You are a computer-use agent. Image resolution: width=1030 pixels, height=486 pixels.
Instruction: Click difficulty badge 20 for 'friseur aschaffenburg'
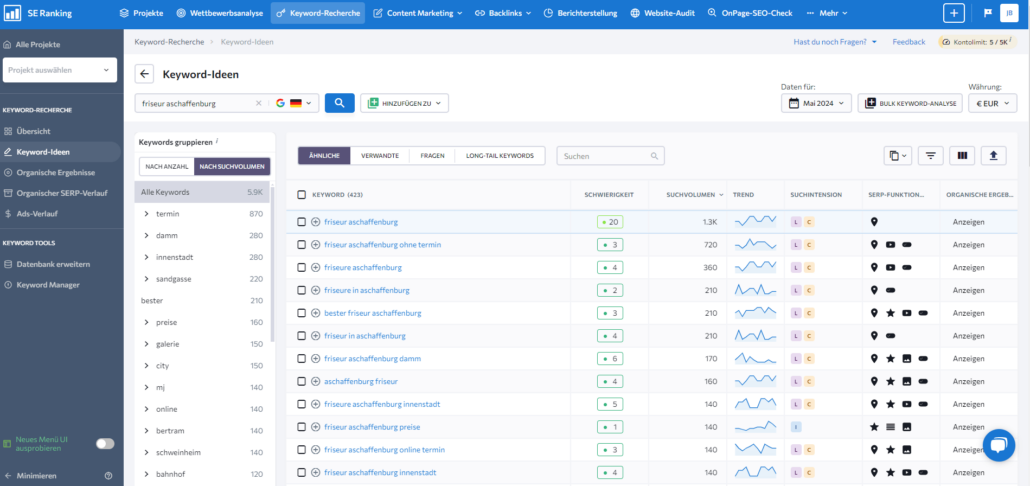point(610,222)
